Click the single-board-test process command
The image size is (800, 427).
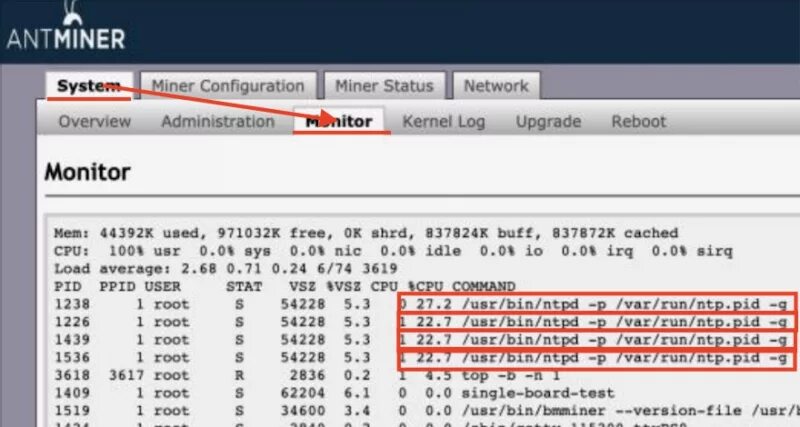pyautogui.click(x=538, y=393)
